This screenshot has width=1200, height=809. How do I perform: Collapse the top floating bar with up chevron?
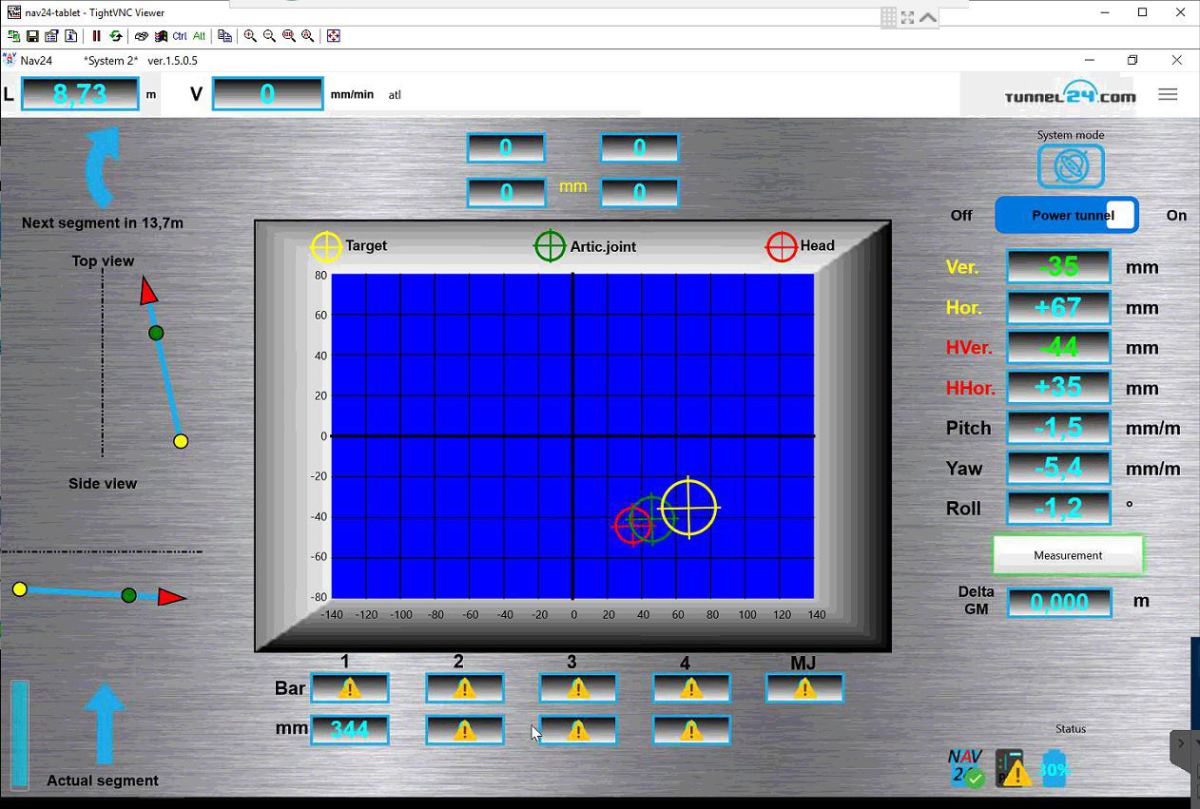[x=928, y=17]
